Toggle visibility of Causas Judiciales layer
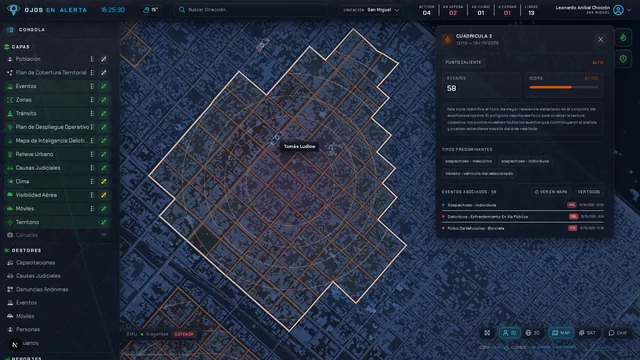The image size is (640, 360). [x=104, y=168]
